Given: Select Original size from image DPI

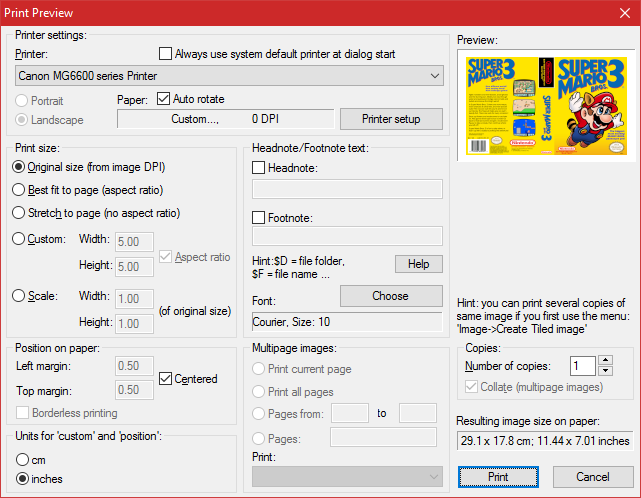Looking at the screenshot, I should pos(18,165).
